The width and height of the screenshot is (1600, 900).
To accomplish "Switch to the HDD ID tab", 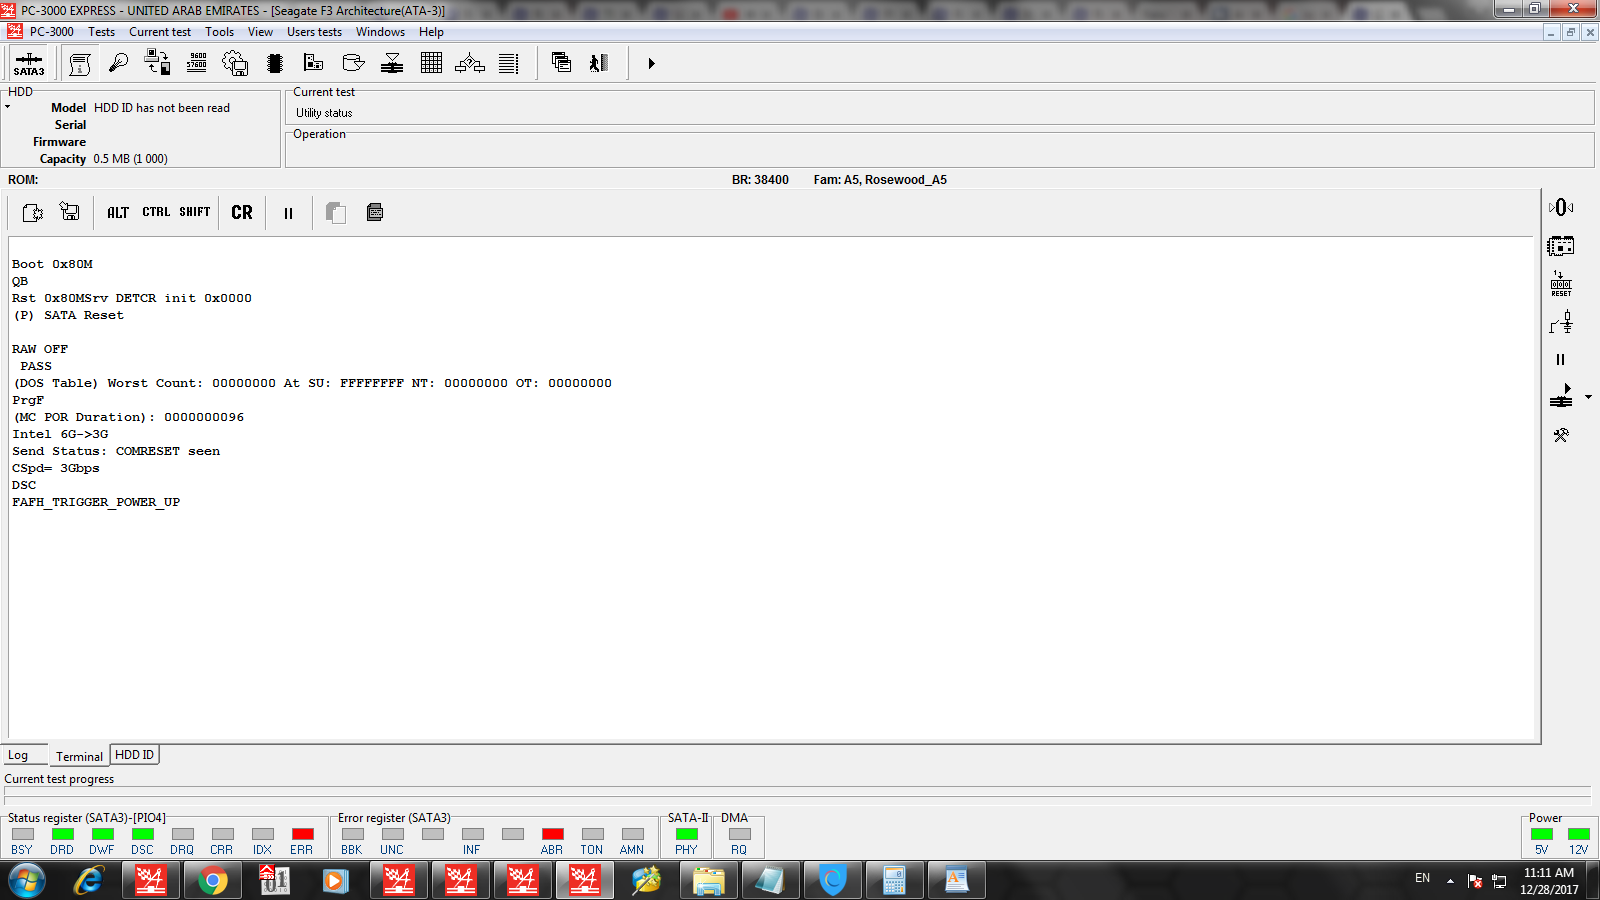I will tap(134, 755).
